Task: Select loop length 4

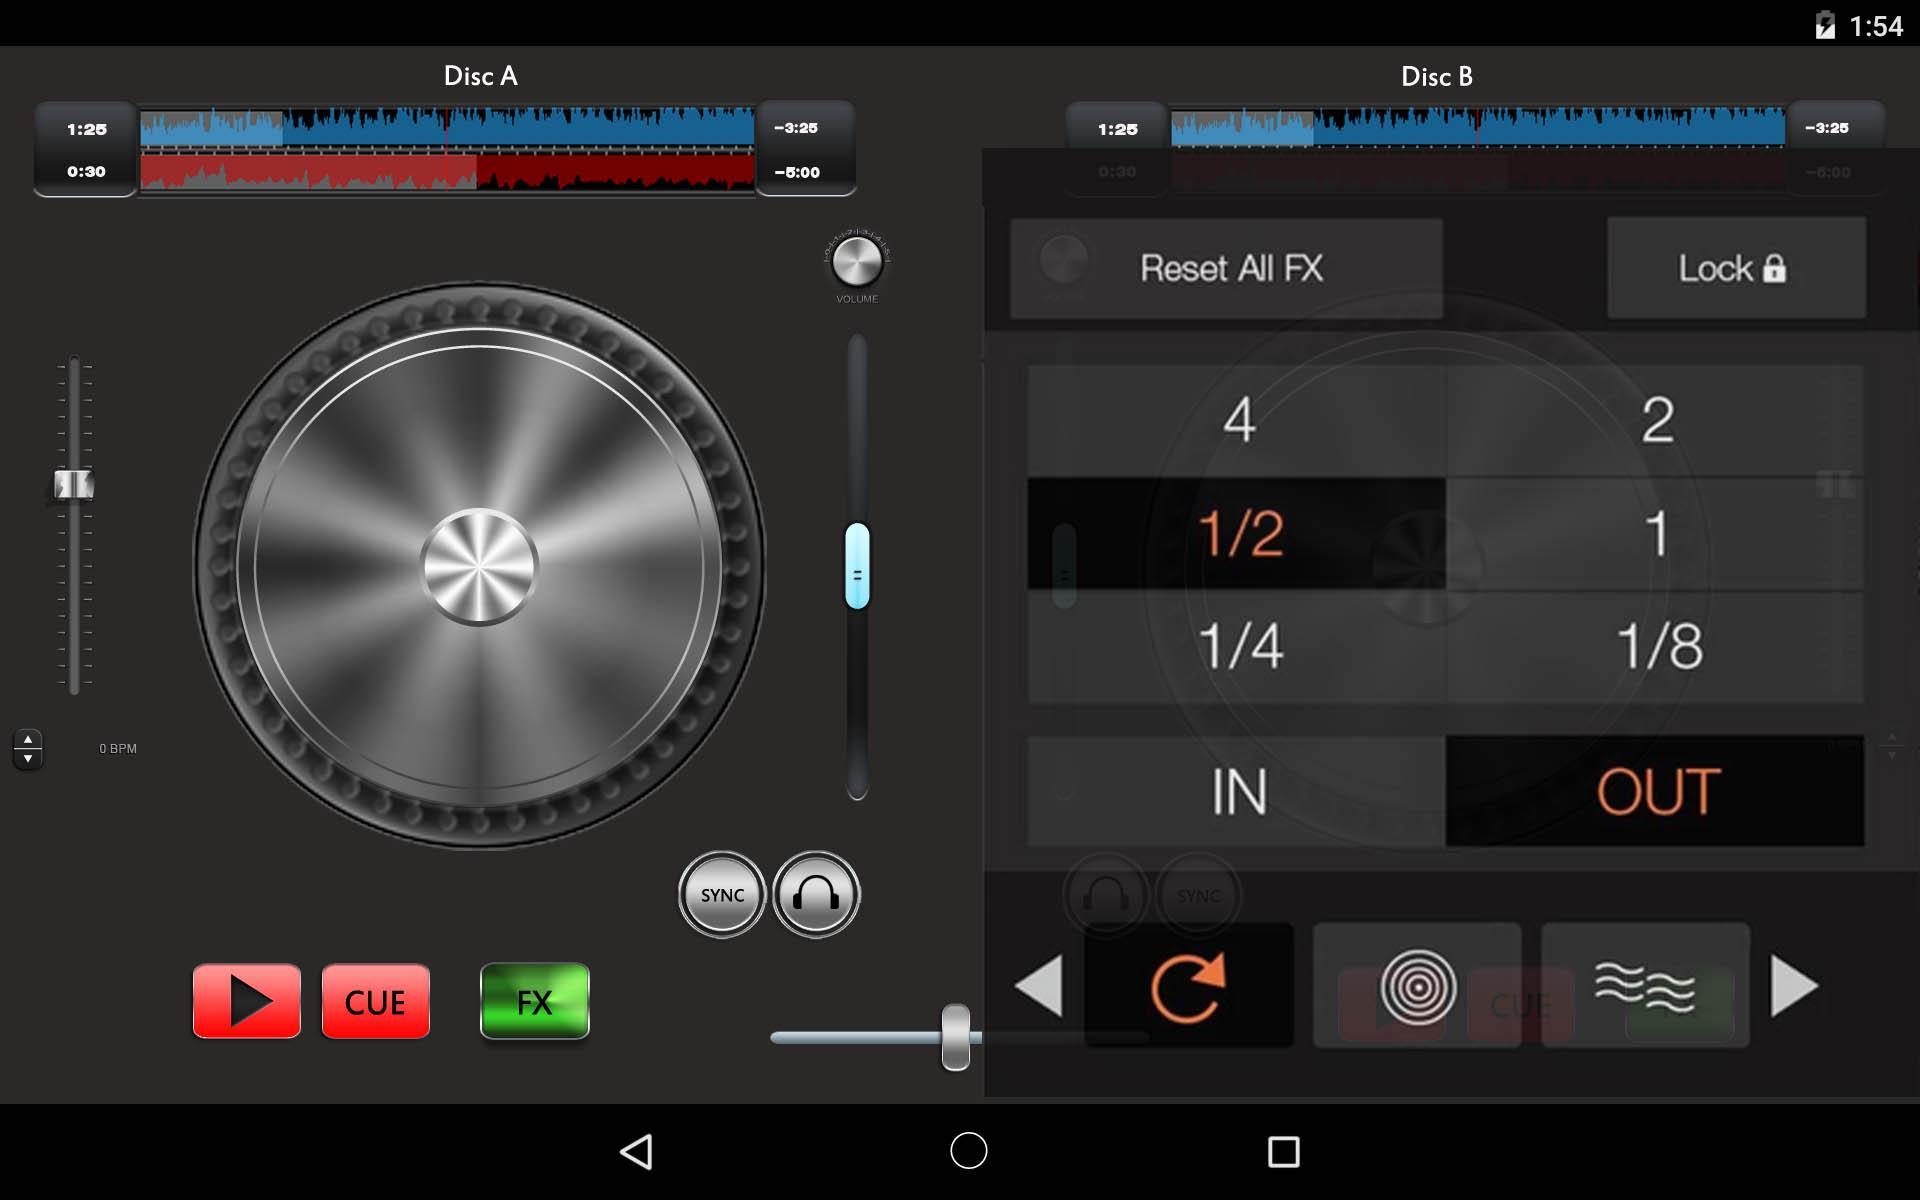Action: coord(1237,420)
